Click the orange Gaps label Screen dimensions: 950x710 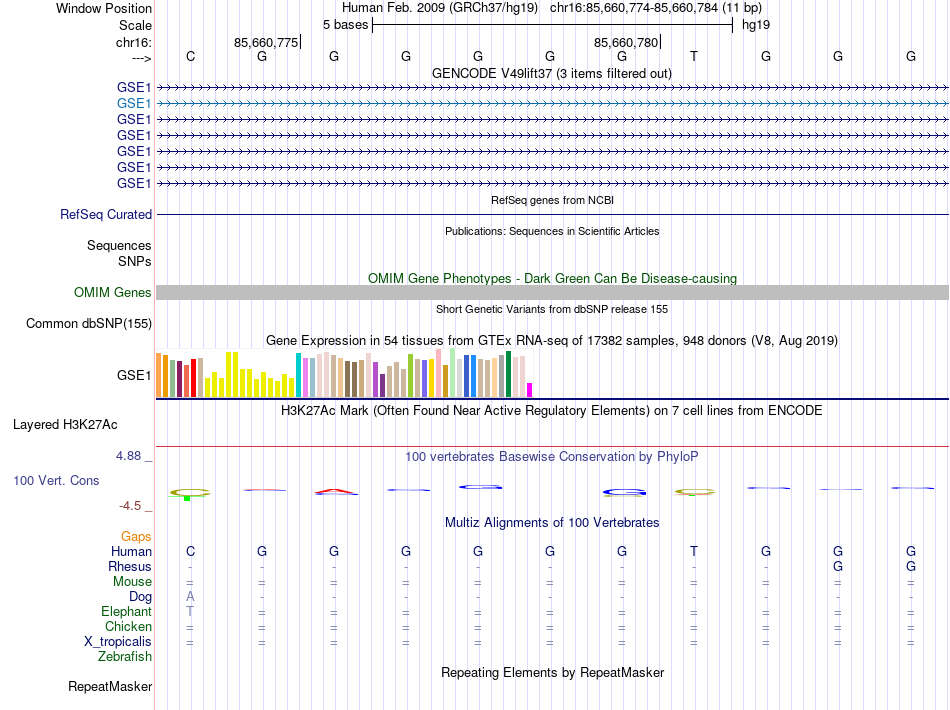click(136, 537)
